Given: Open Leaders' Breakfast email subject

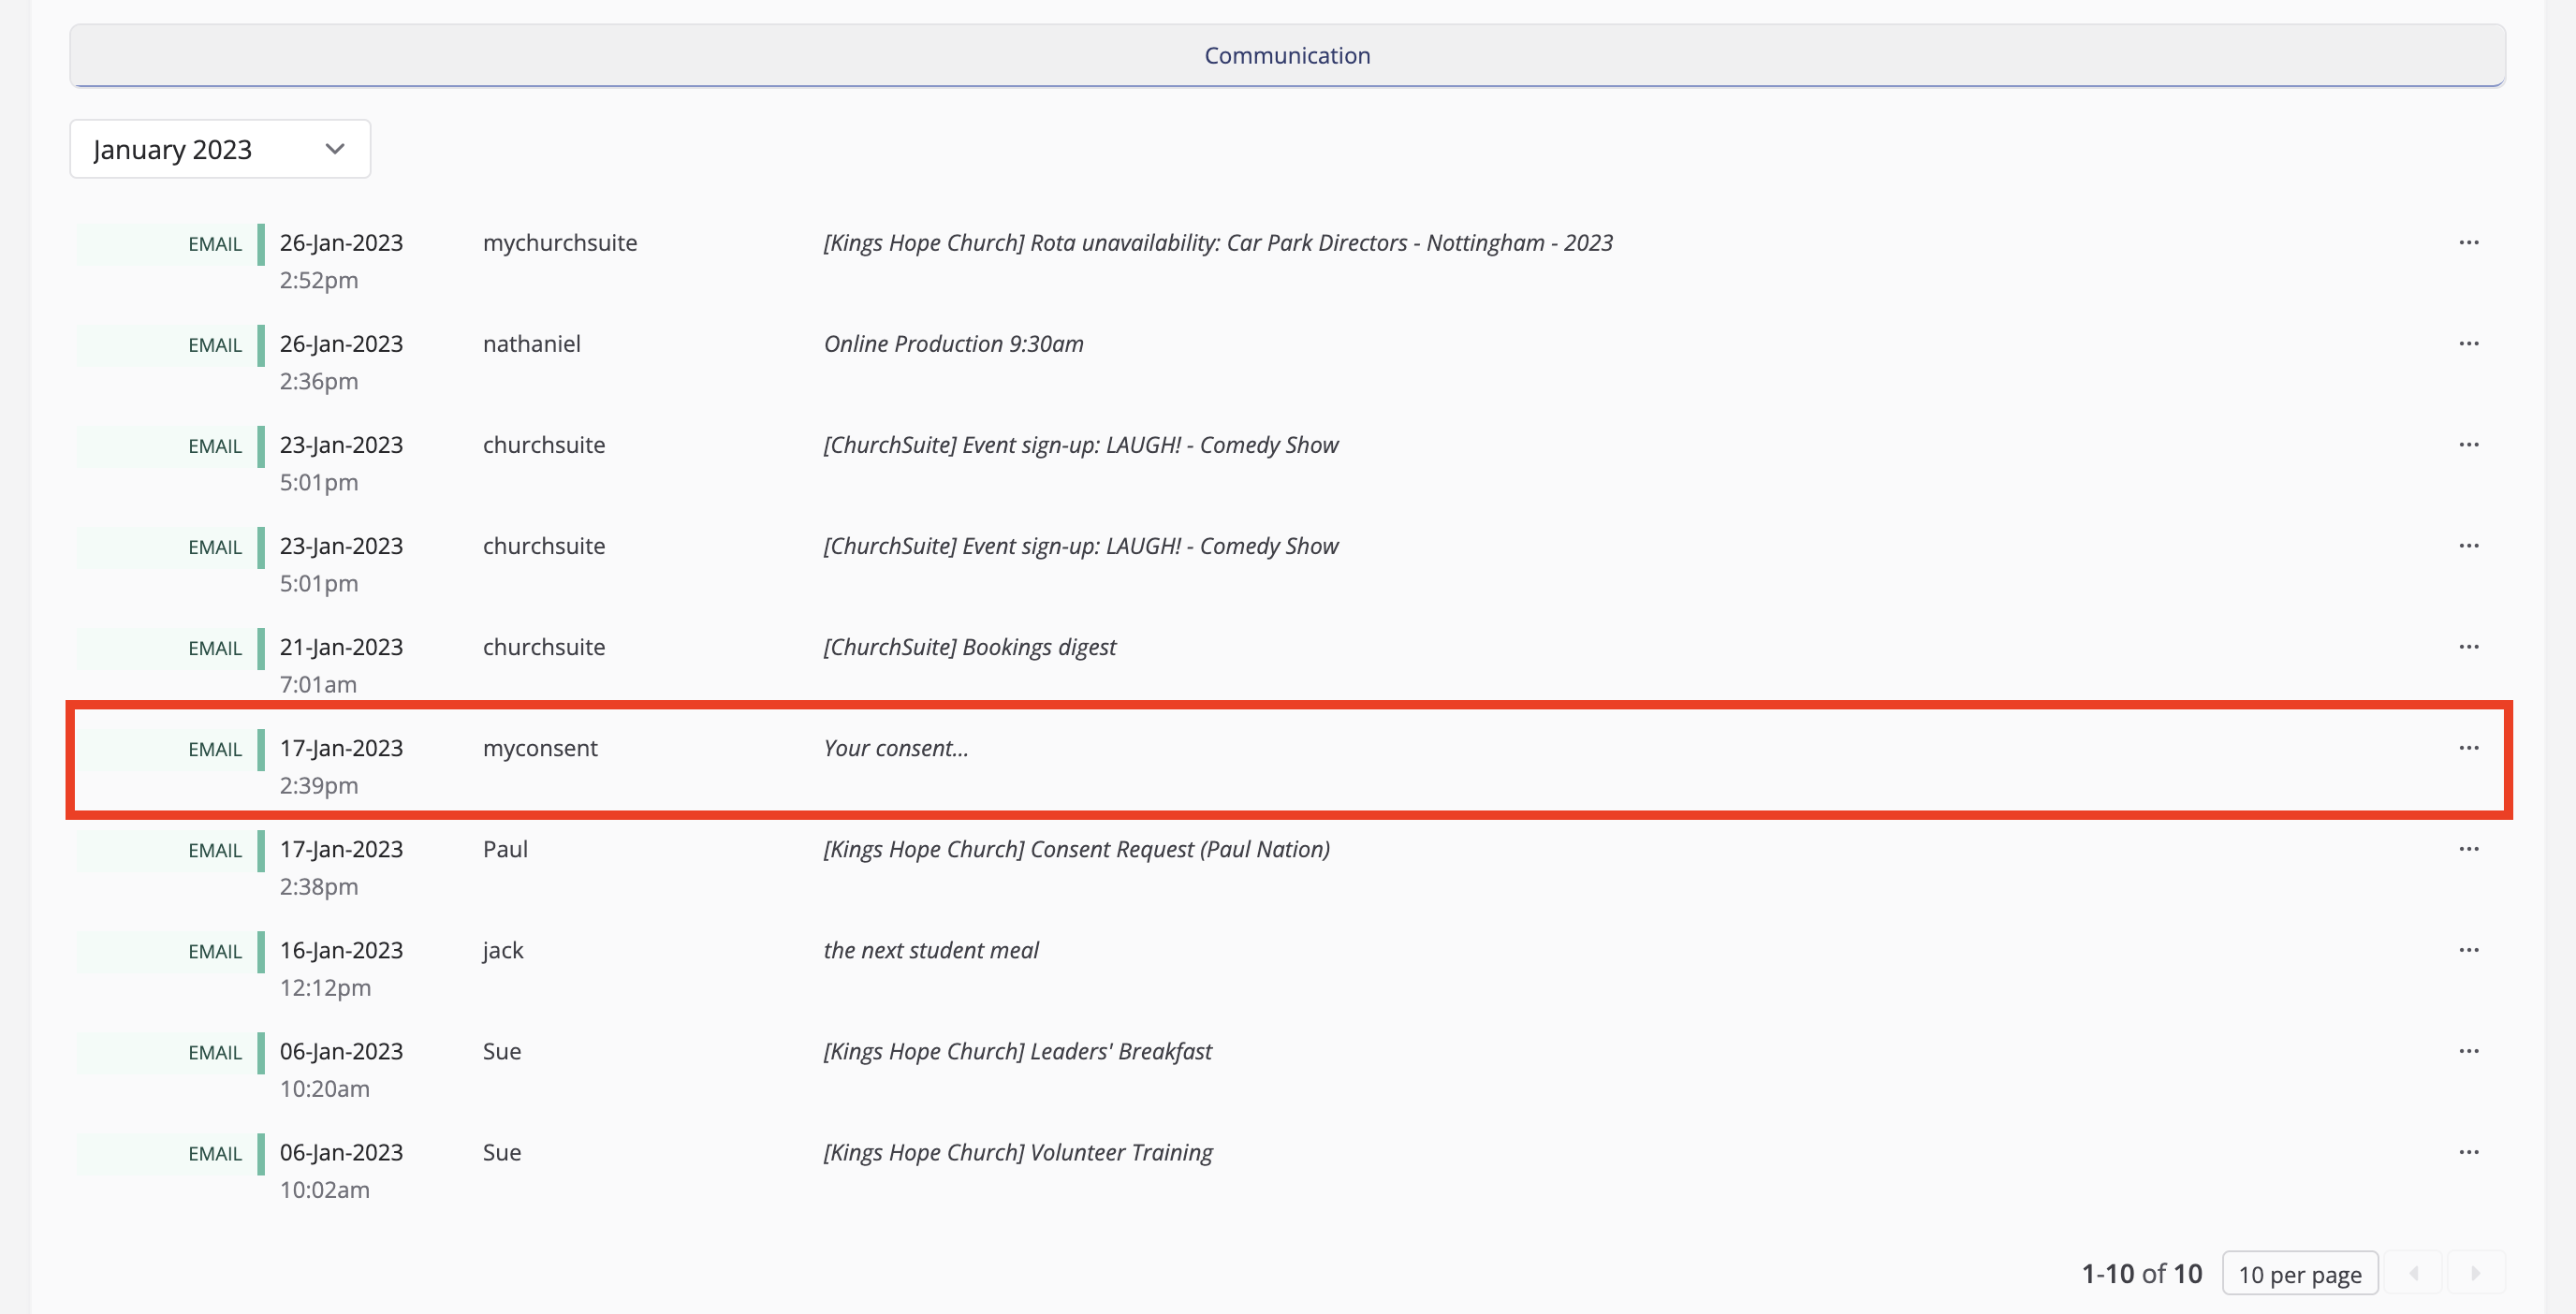Looking at the screenshot, I should pyautogui.click(x=1017, y=1051).
